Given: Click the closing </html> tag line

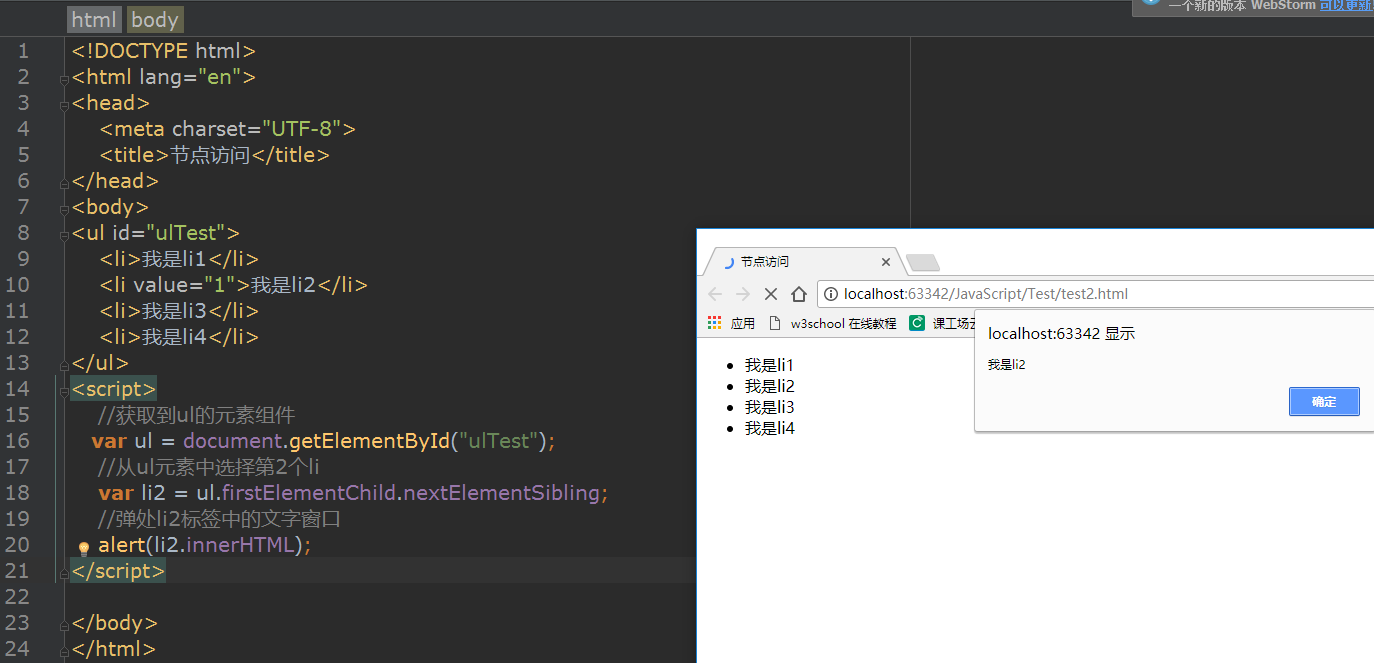Looking at the screenshot, I should [x=113, y=649].
